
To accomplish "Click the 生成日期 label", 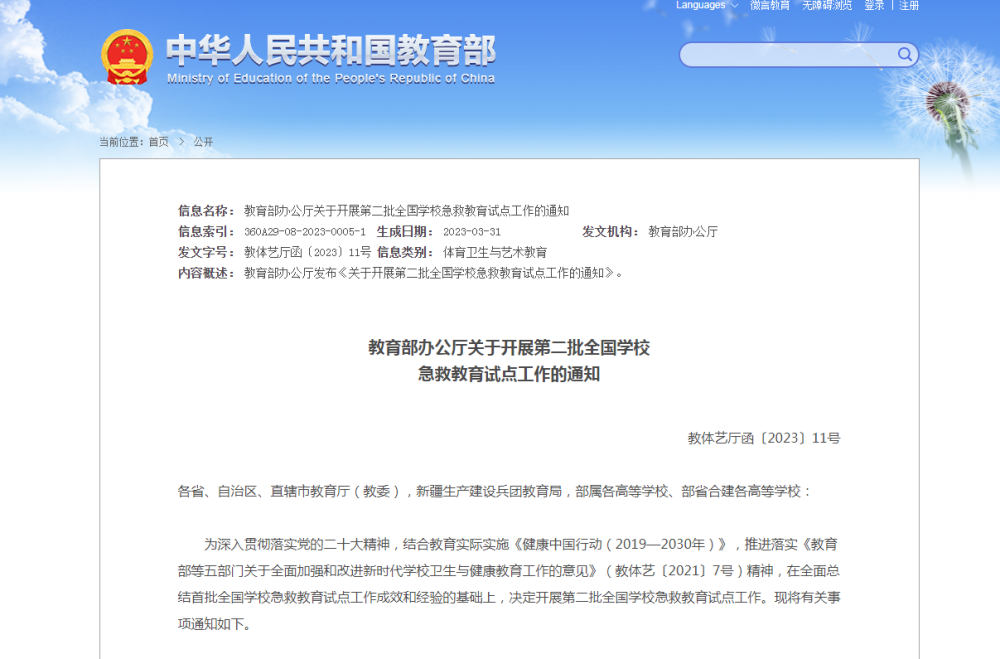I will coord(405,232).
